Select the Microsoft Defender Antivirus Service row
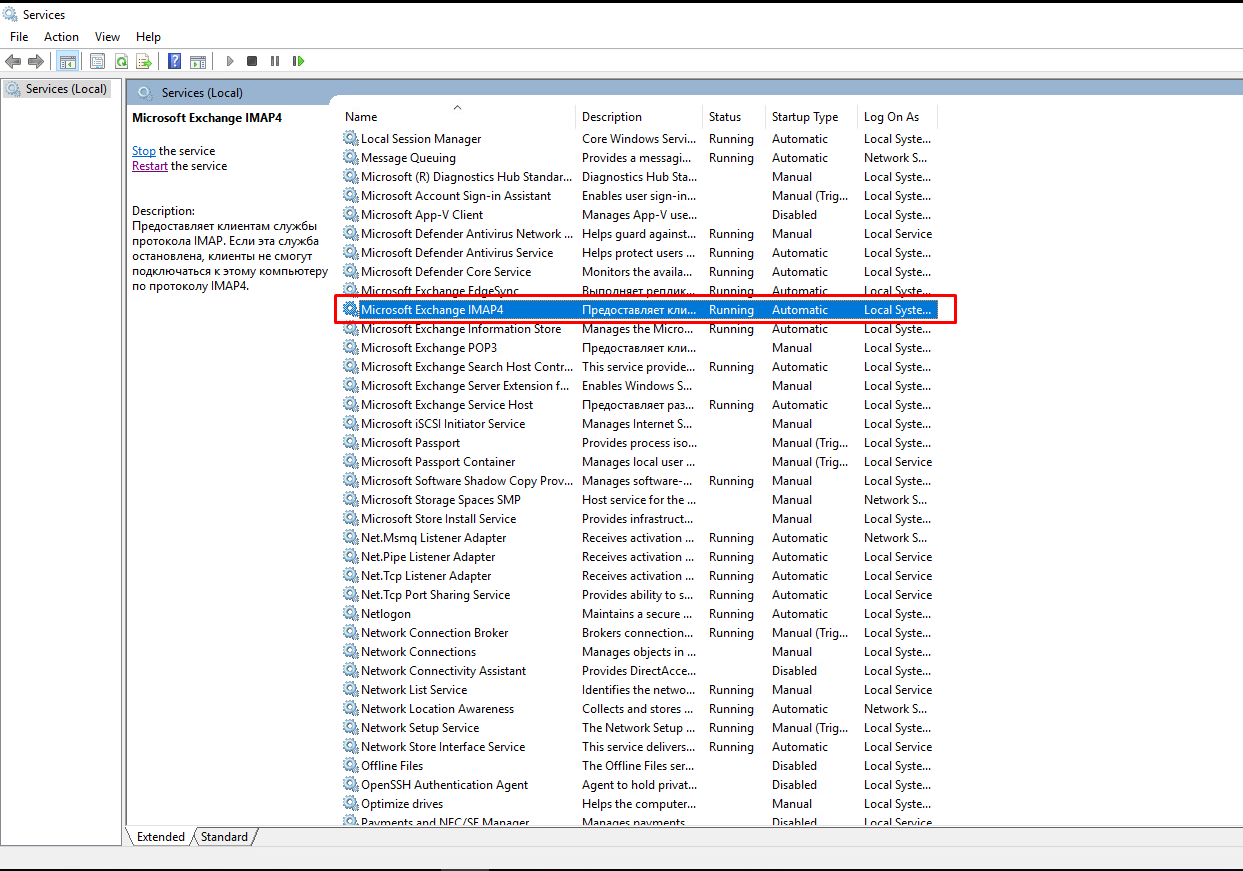Image resolution: width=1243 pixels, height=871 pixels. (639, 253)
